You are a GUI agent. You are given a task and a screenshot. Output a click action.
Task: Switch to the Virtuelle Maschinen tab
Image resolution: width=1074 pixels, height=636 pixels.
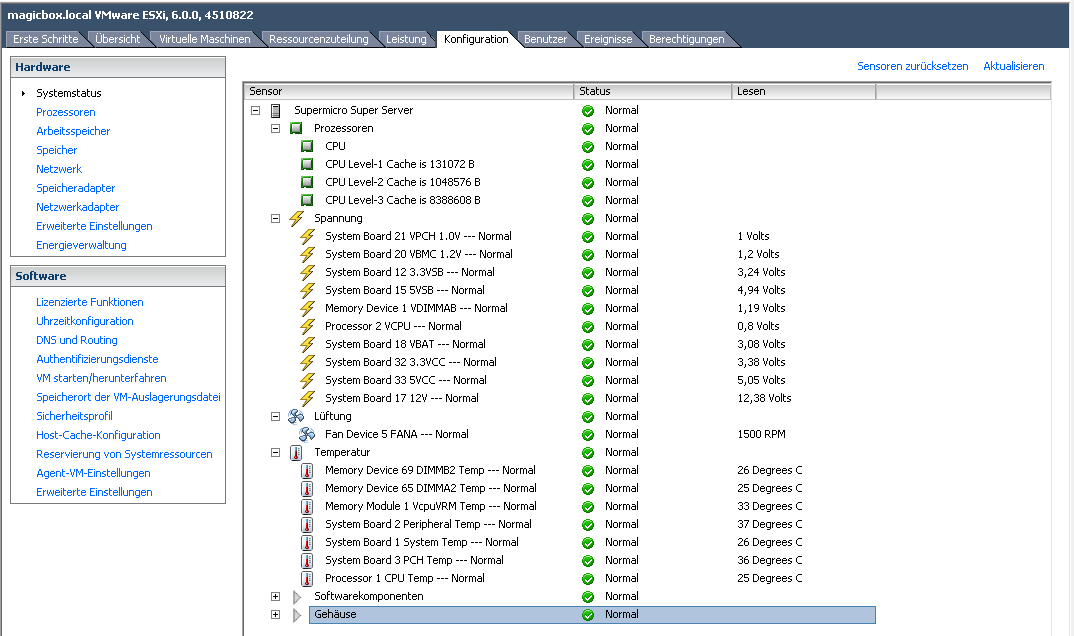coord(204,39)
